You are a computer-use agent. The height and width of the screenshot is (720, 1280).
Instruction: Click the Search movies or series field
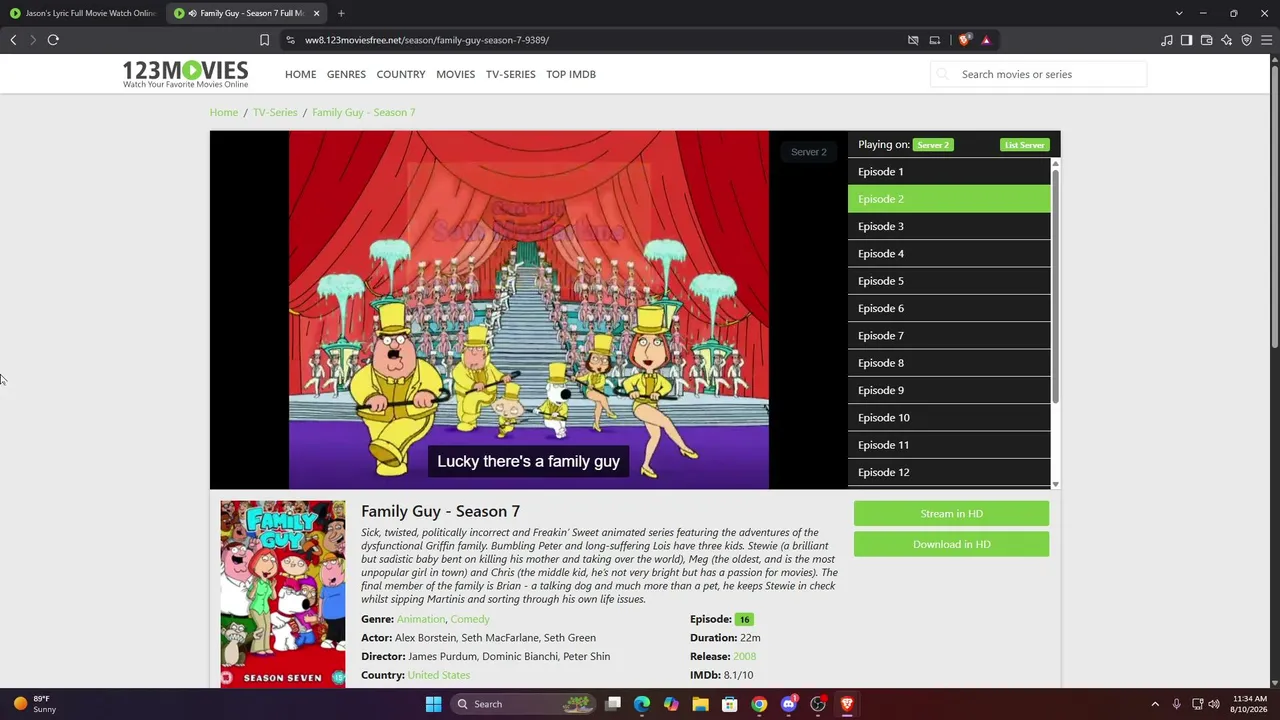pos(1039,74)
